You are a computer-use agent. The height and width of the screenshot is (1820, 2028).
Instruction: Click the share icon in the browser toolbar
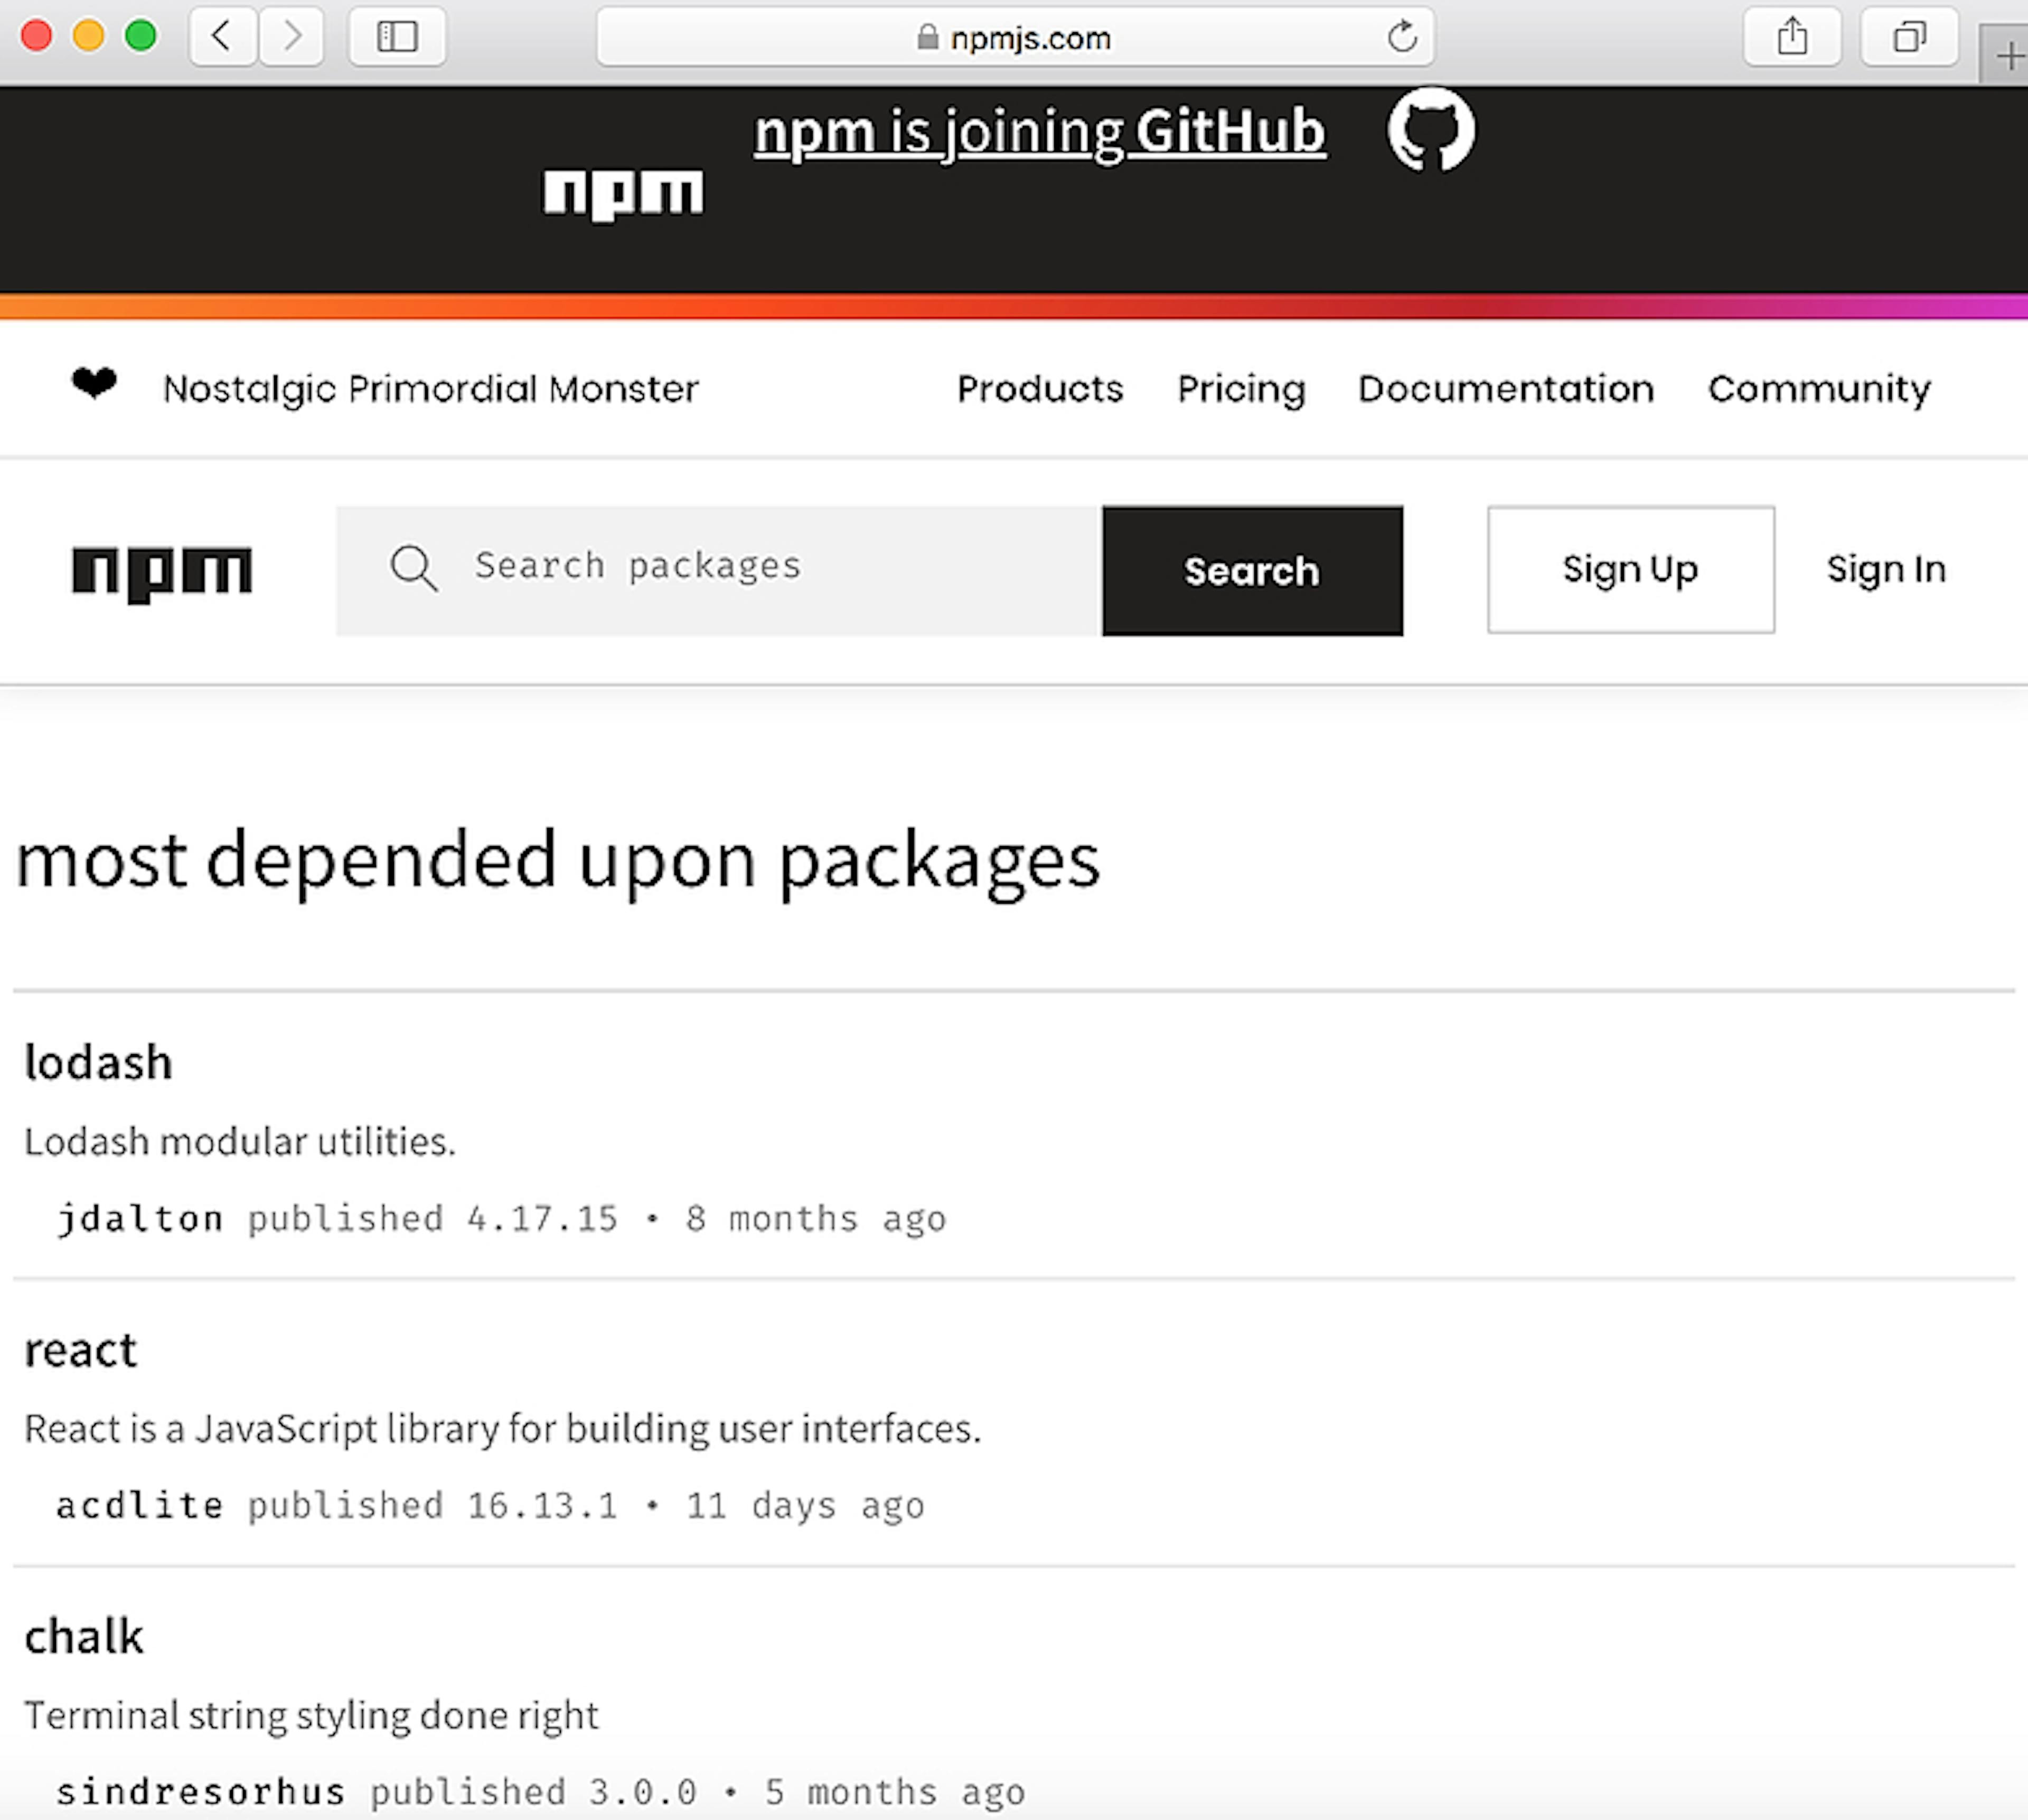tap(1792, 37)
